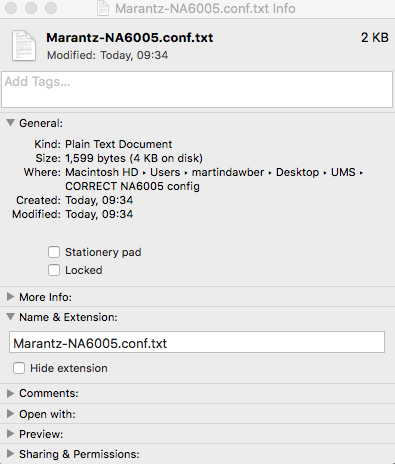This screenshot has height=464, width=395.
Task: Click the zoom window button
Action: [51, 8]
